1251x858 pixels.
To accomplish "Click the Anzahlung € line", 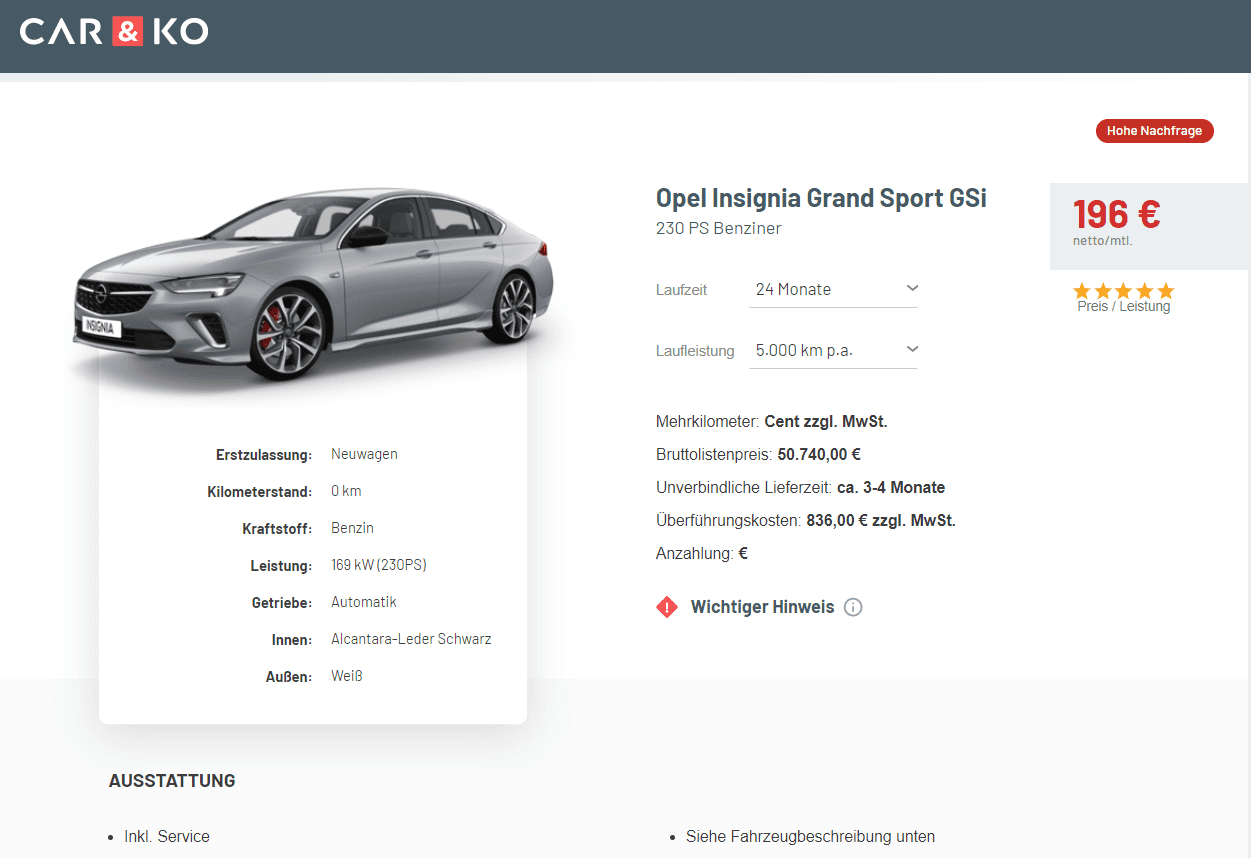I will click(701, 553).
